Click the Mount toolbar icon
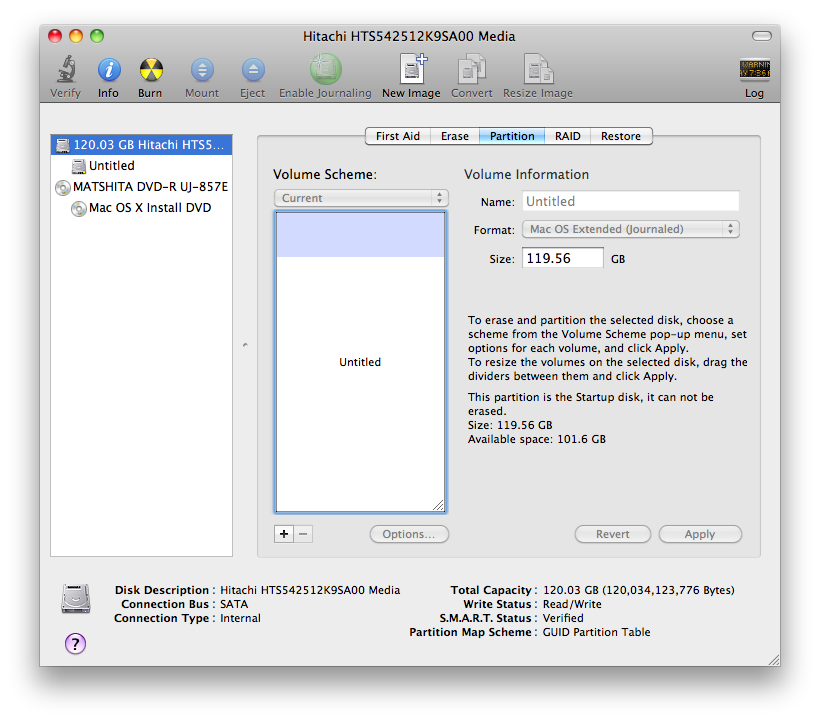Screen dimensions: 820x721 pyautogui.click(x=202, y=70)
